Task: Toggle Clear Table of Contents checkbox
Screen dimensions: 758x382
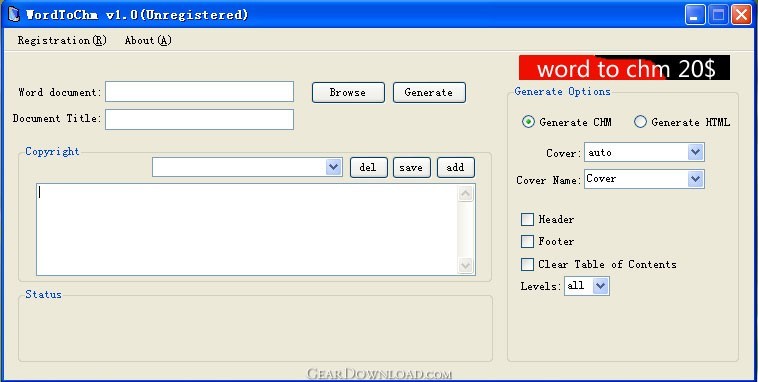Action: pyautogui.click(x=527, y=264)
